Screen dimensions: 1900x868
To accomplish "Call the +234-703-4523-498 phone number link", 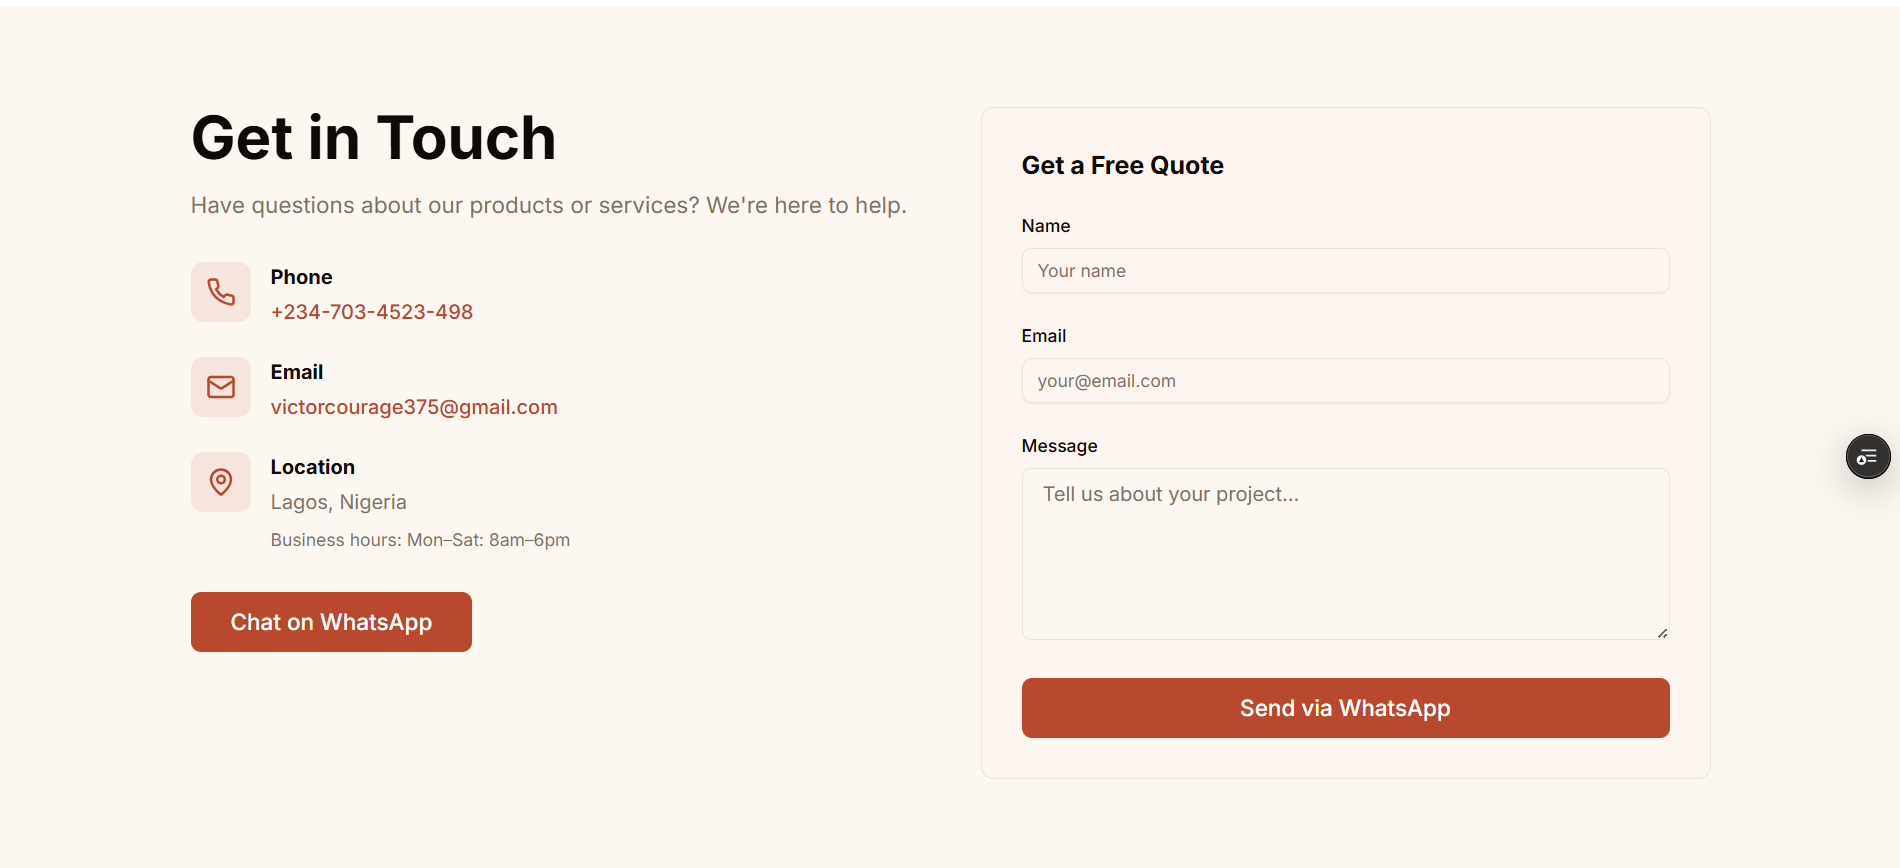I will [x=371, y=312].
